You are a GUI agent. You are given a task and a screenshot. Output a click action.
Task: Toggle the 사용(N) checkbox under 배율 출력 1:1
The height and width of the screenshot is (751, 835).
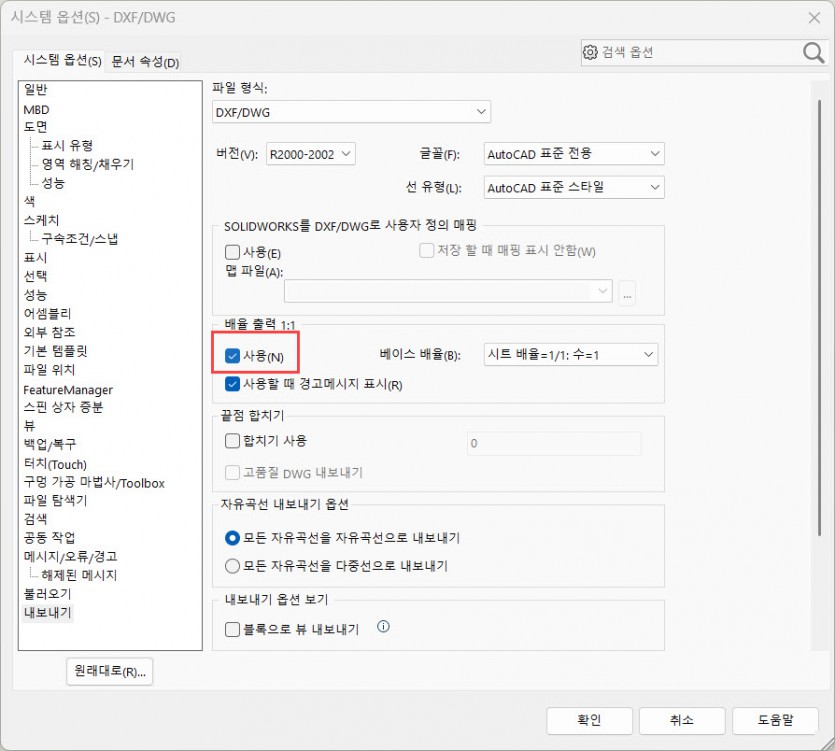coord(232,356)
